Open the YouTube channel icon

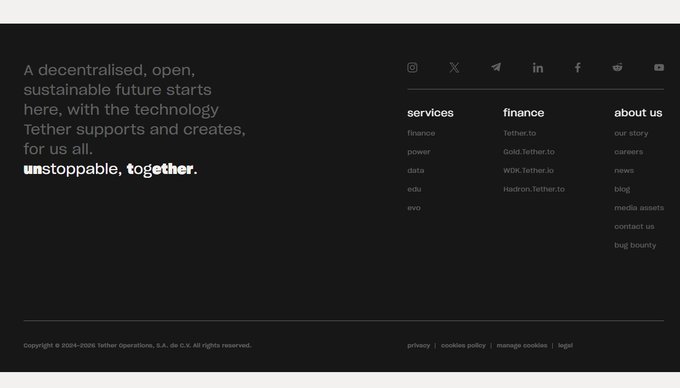pos(659,68)
